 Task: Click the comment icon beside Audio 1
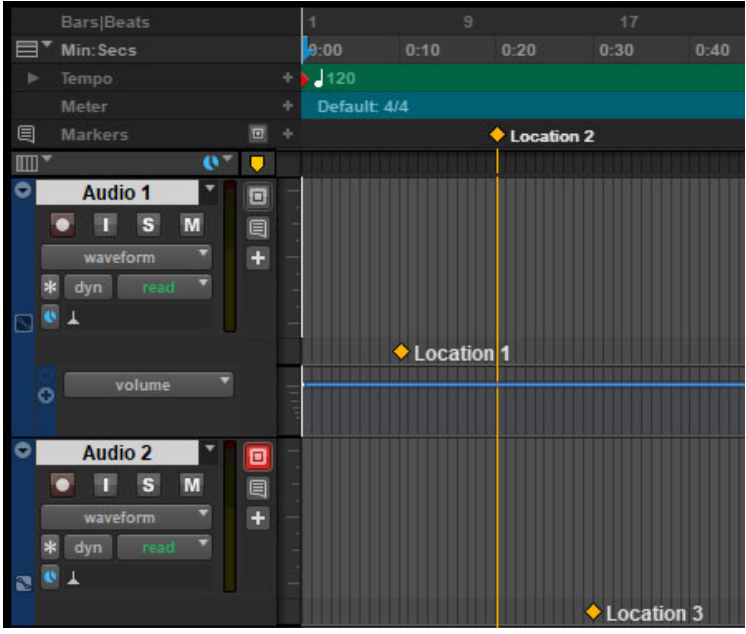coord(257,228)
